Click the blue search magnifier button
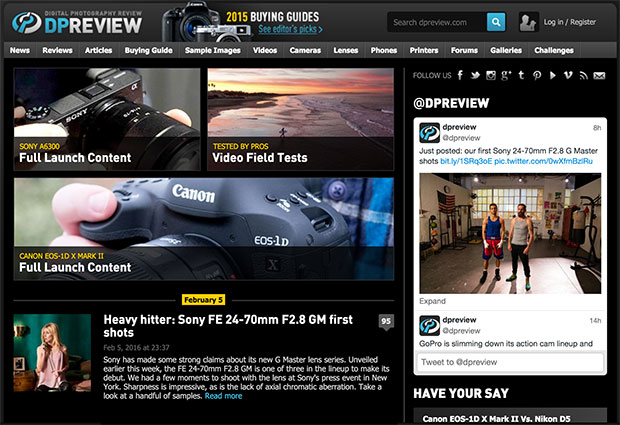This screenshot has width=620, height=425. [x=496, y=22]
